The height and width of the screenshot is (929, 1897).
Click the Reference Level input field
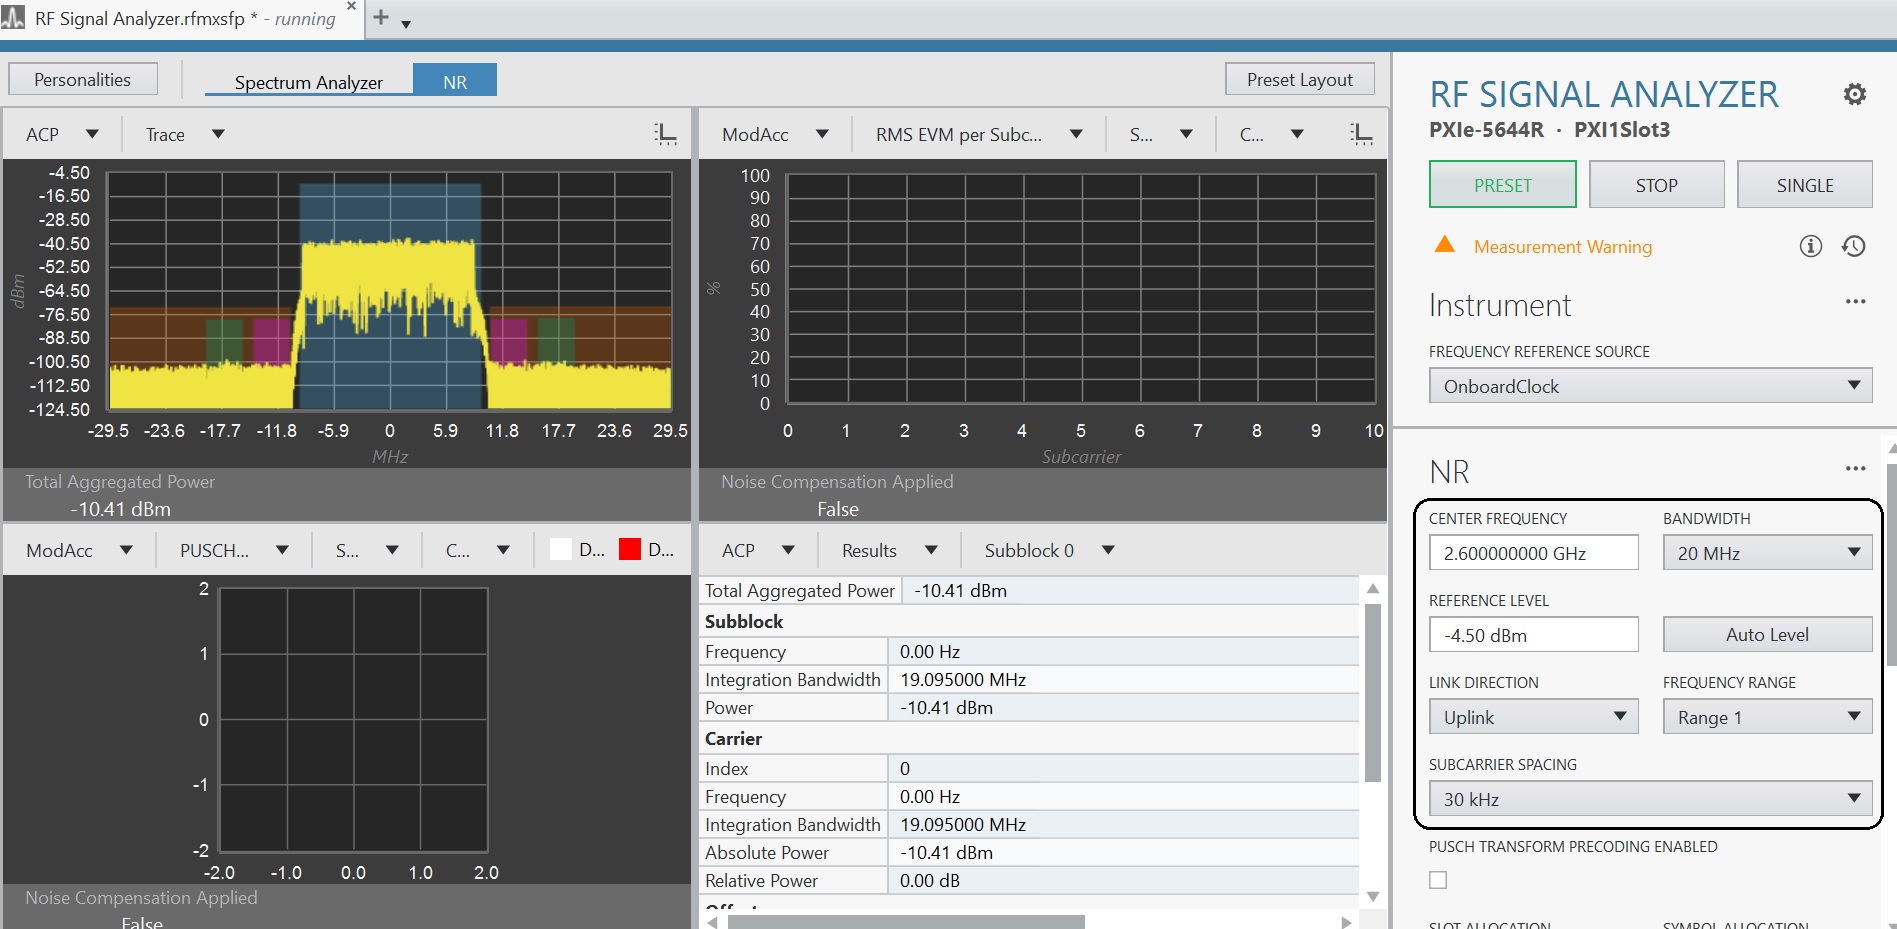(1533, 635)
